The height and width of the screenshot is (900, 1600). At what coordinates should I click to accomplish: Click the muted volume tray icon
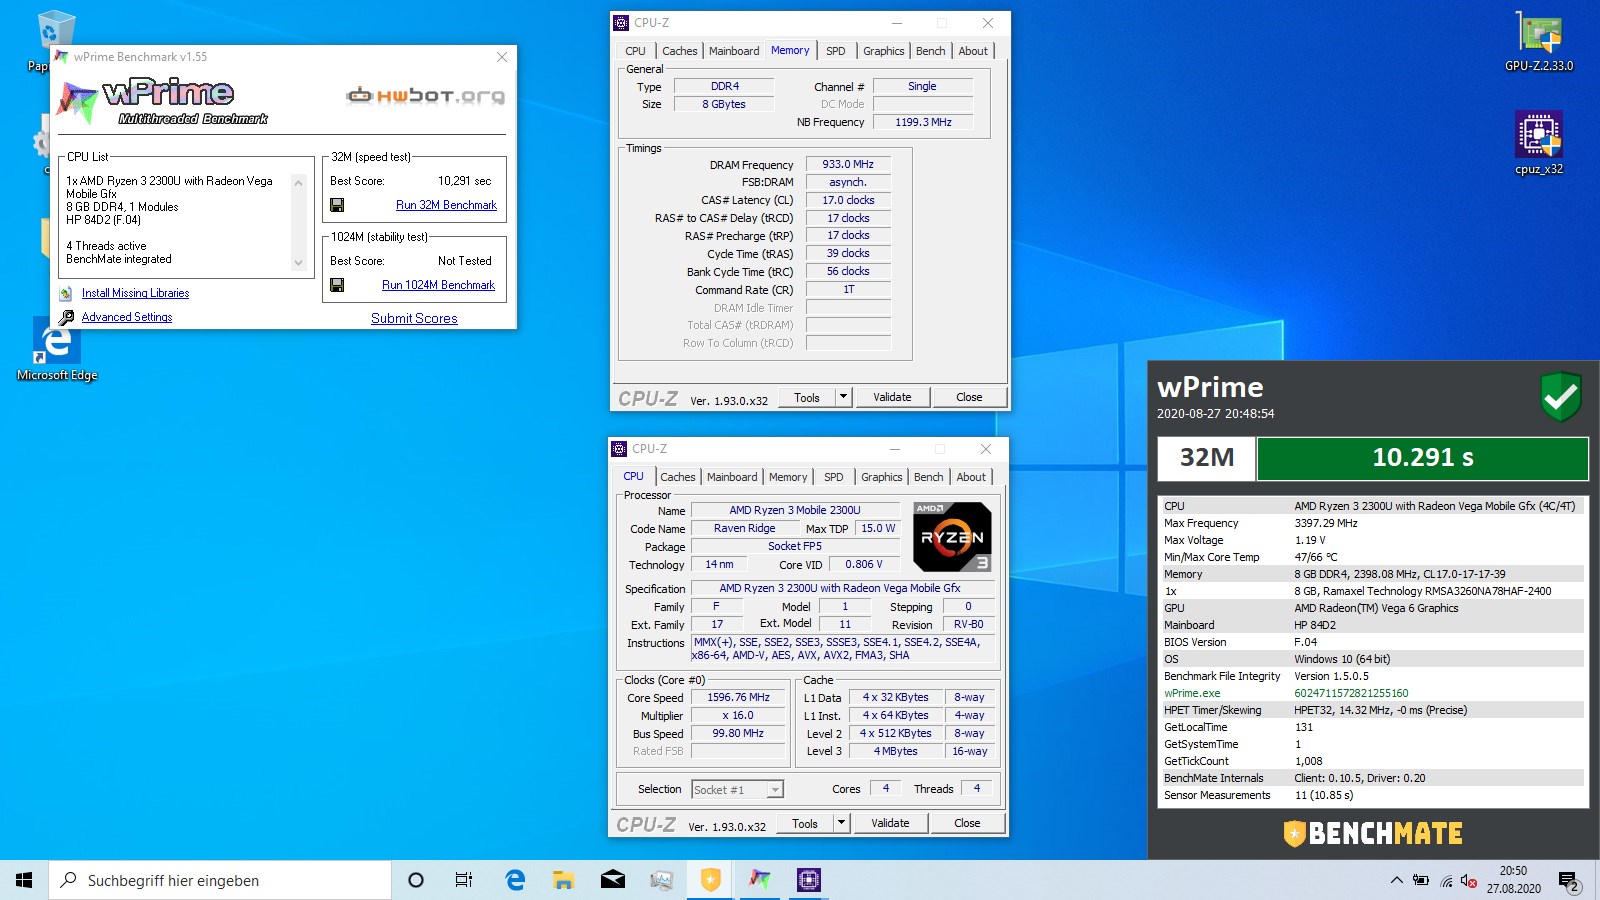click(1468, 881)
